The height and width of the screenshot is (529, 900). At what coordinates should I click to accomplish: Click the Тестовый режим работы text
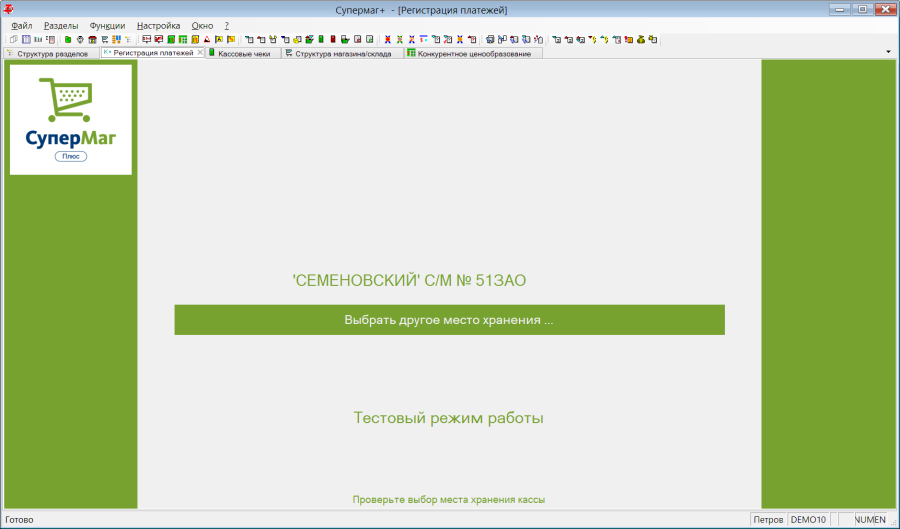tap(448, 418)
